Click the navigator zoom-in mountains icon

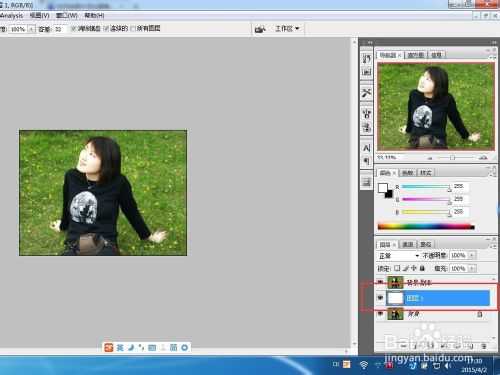pos(483,158)
